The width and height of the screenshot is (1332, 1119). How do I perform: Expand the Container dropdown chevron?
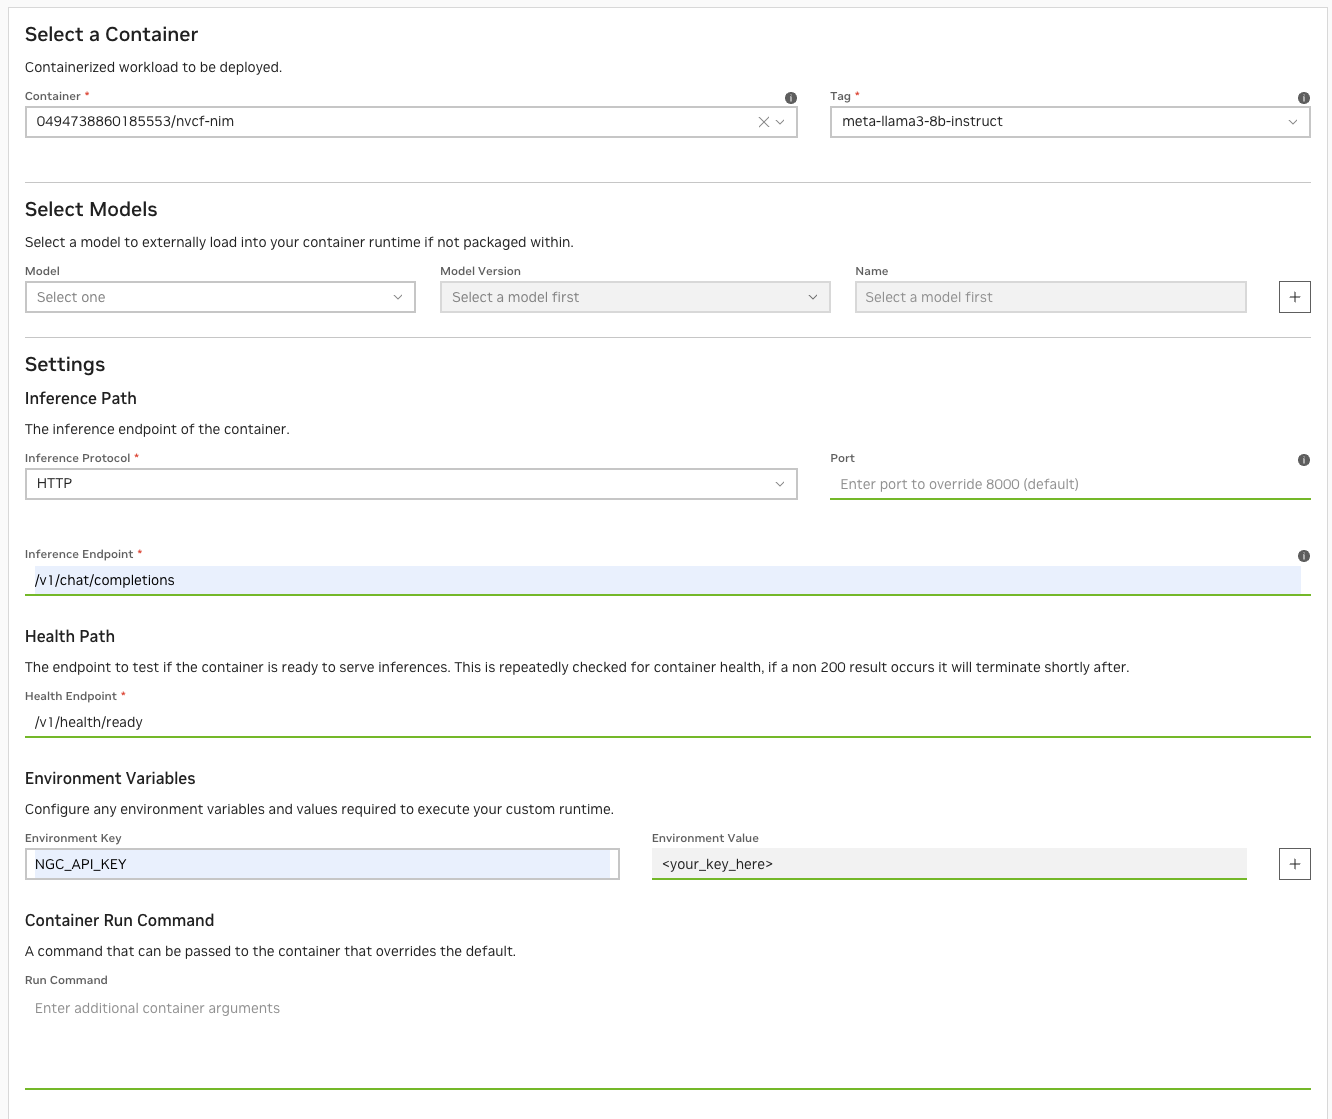click(781, 122)
